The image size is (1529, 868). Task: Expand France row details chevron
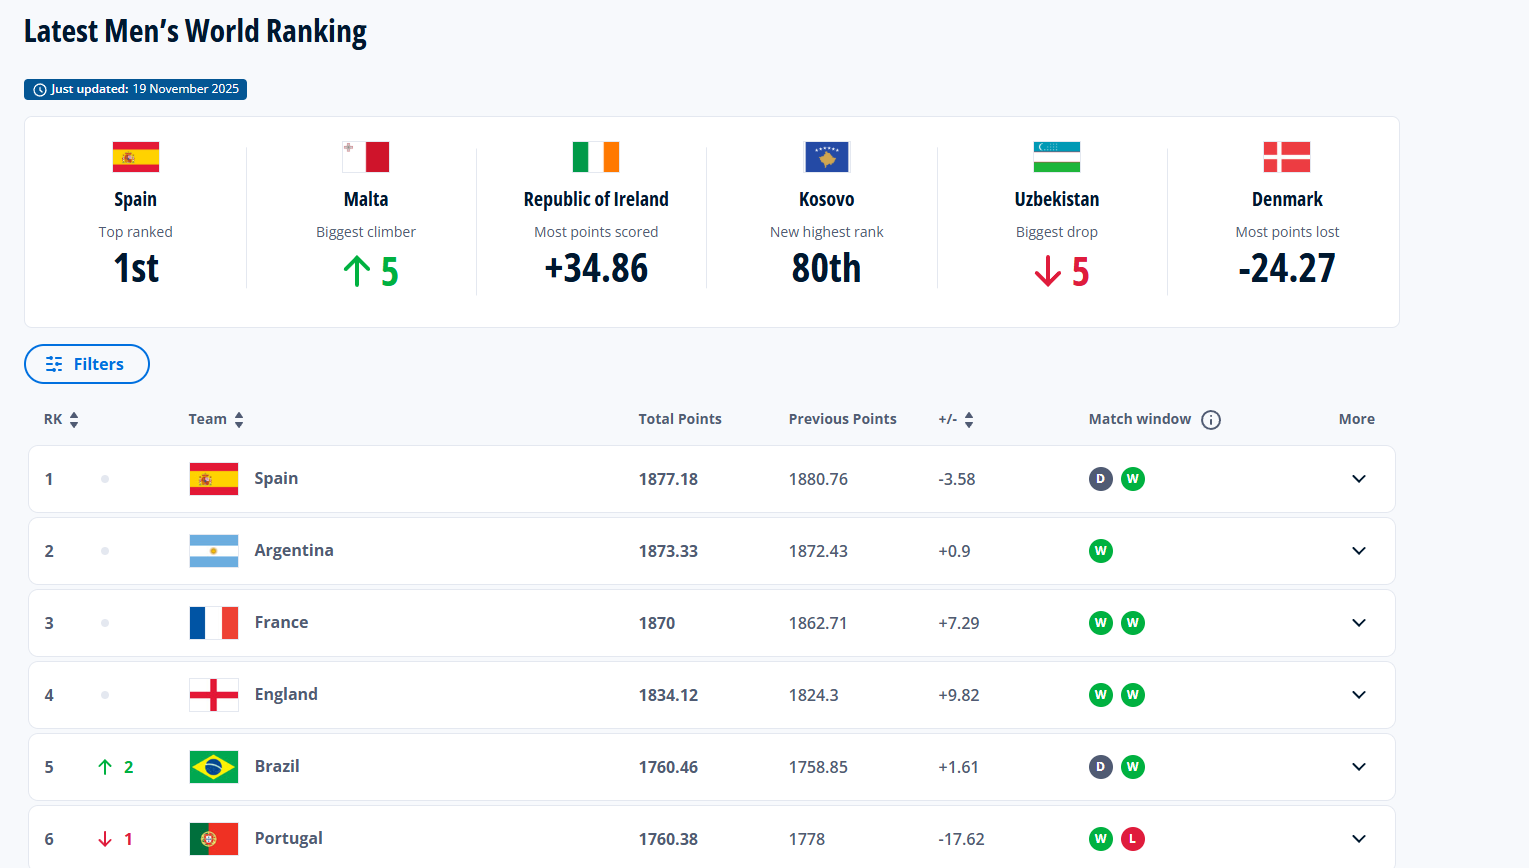click(1358, 623)
